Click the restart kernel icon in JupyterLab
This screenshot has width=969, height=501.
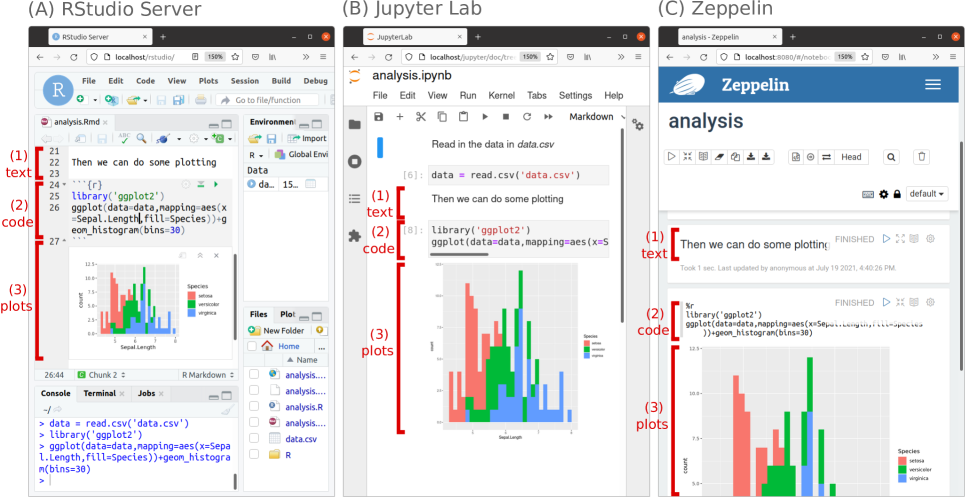coord(527,116)
